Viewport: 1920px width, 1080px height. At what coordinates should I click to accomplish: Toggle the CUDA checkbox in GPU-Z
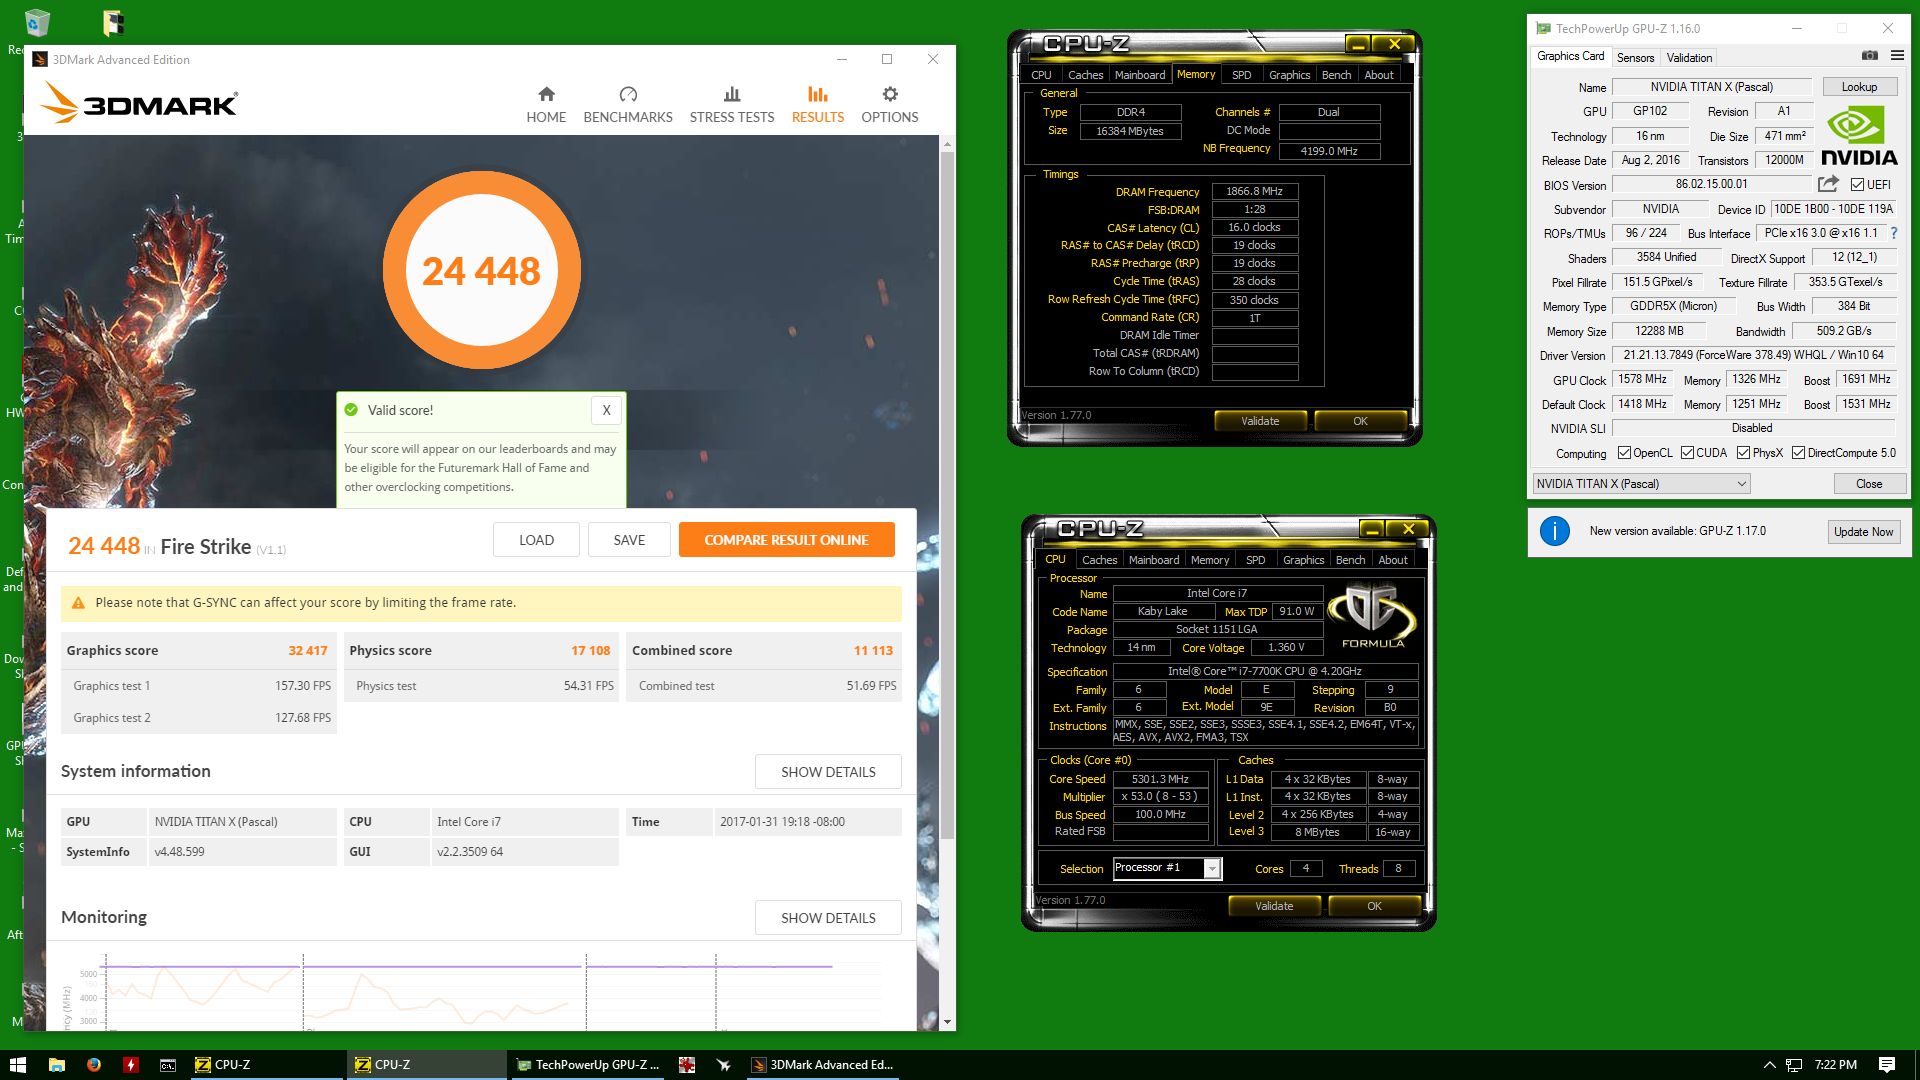point(1687,453)
